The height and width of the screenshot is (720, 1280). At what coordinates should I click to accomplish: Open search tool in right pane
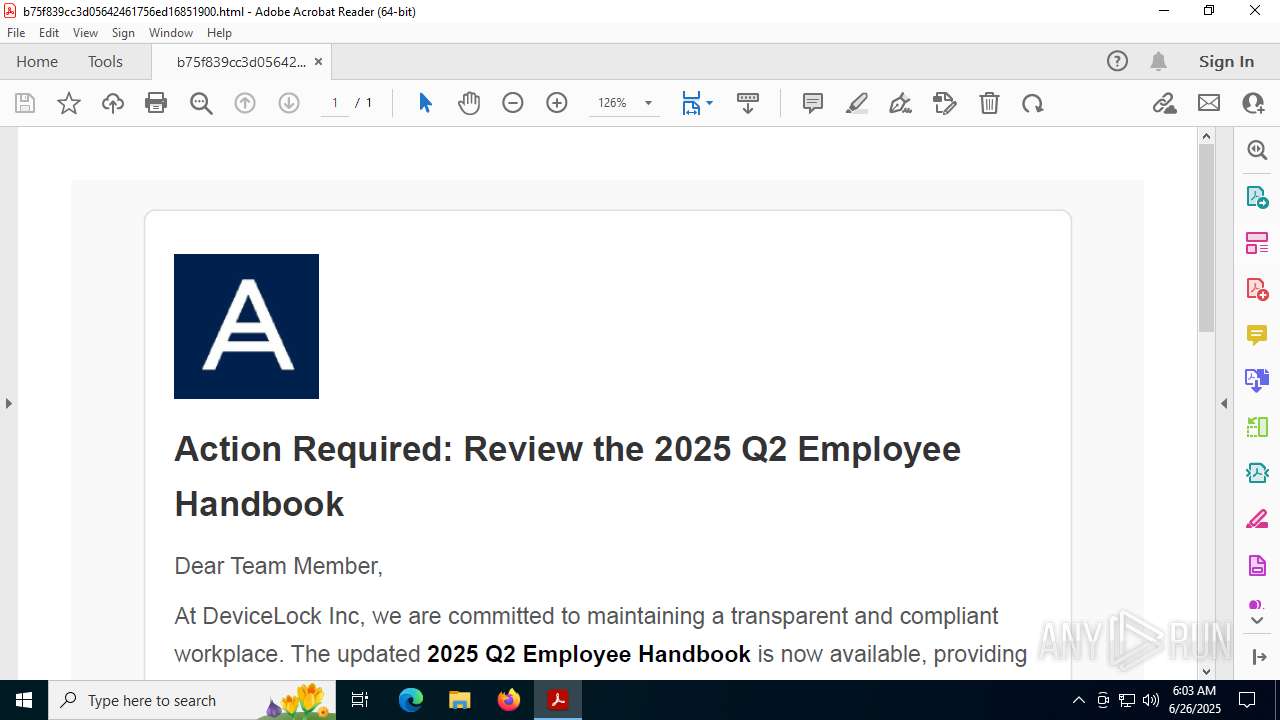(1257, 150)
